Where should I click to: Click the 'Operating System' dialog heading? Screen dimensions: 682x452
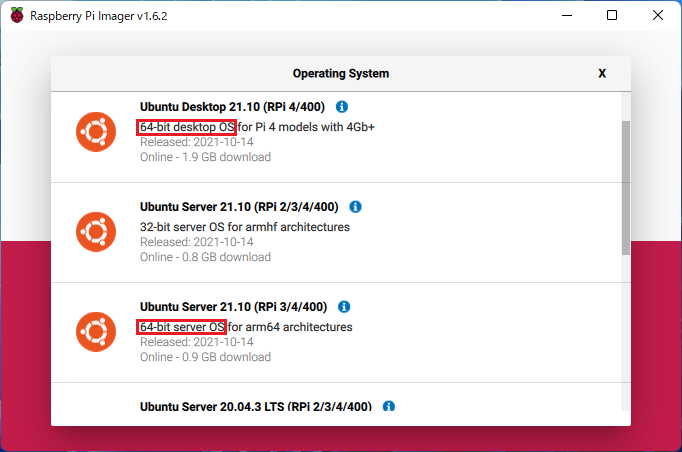pos(341,74)
